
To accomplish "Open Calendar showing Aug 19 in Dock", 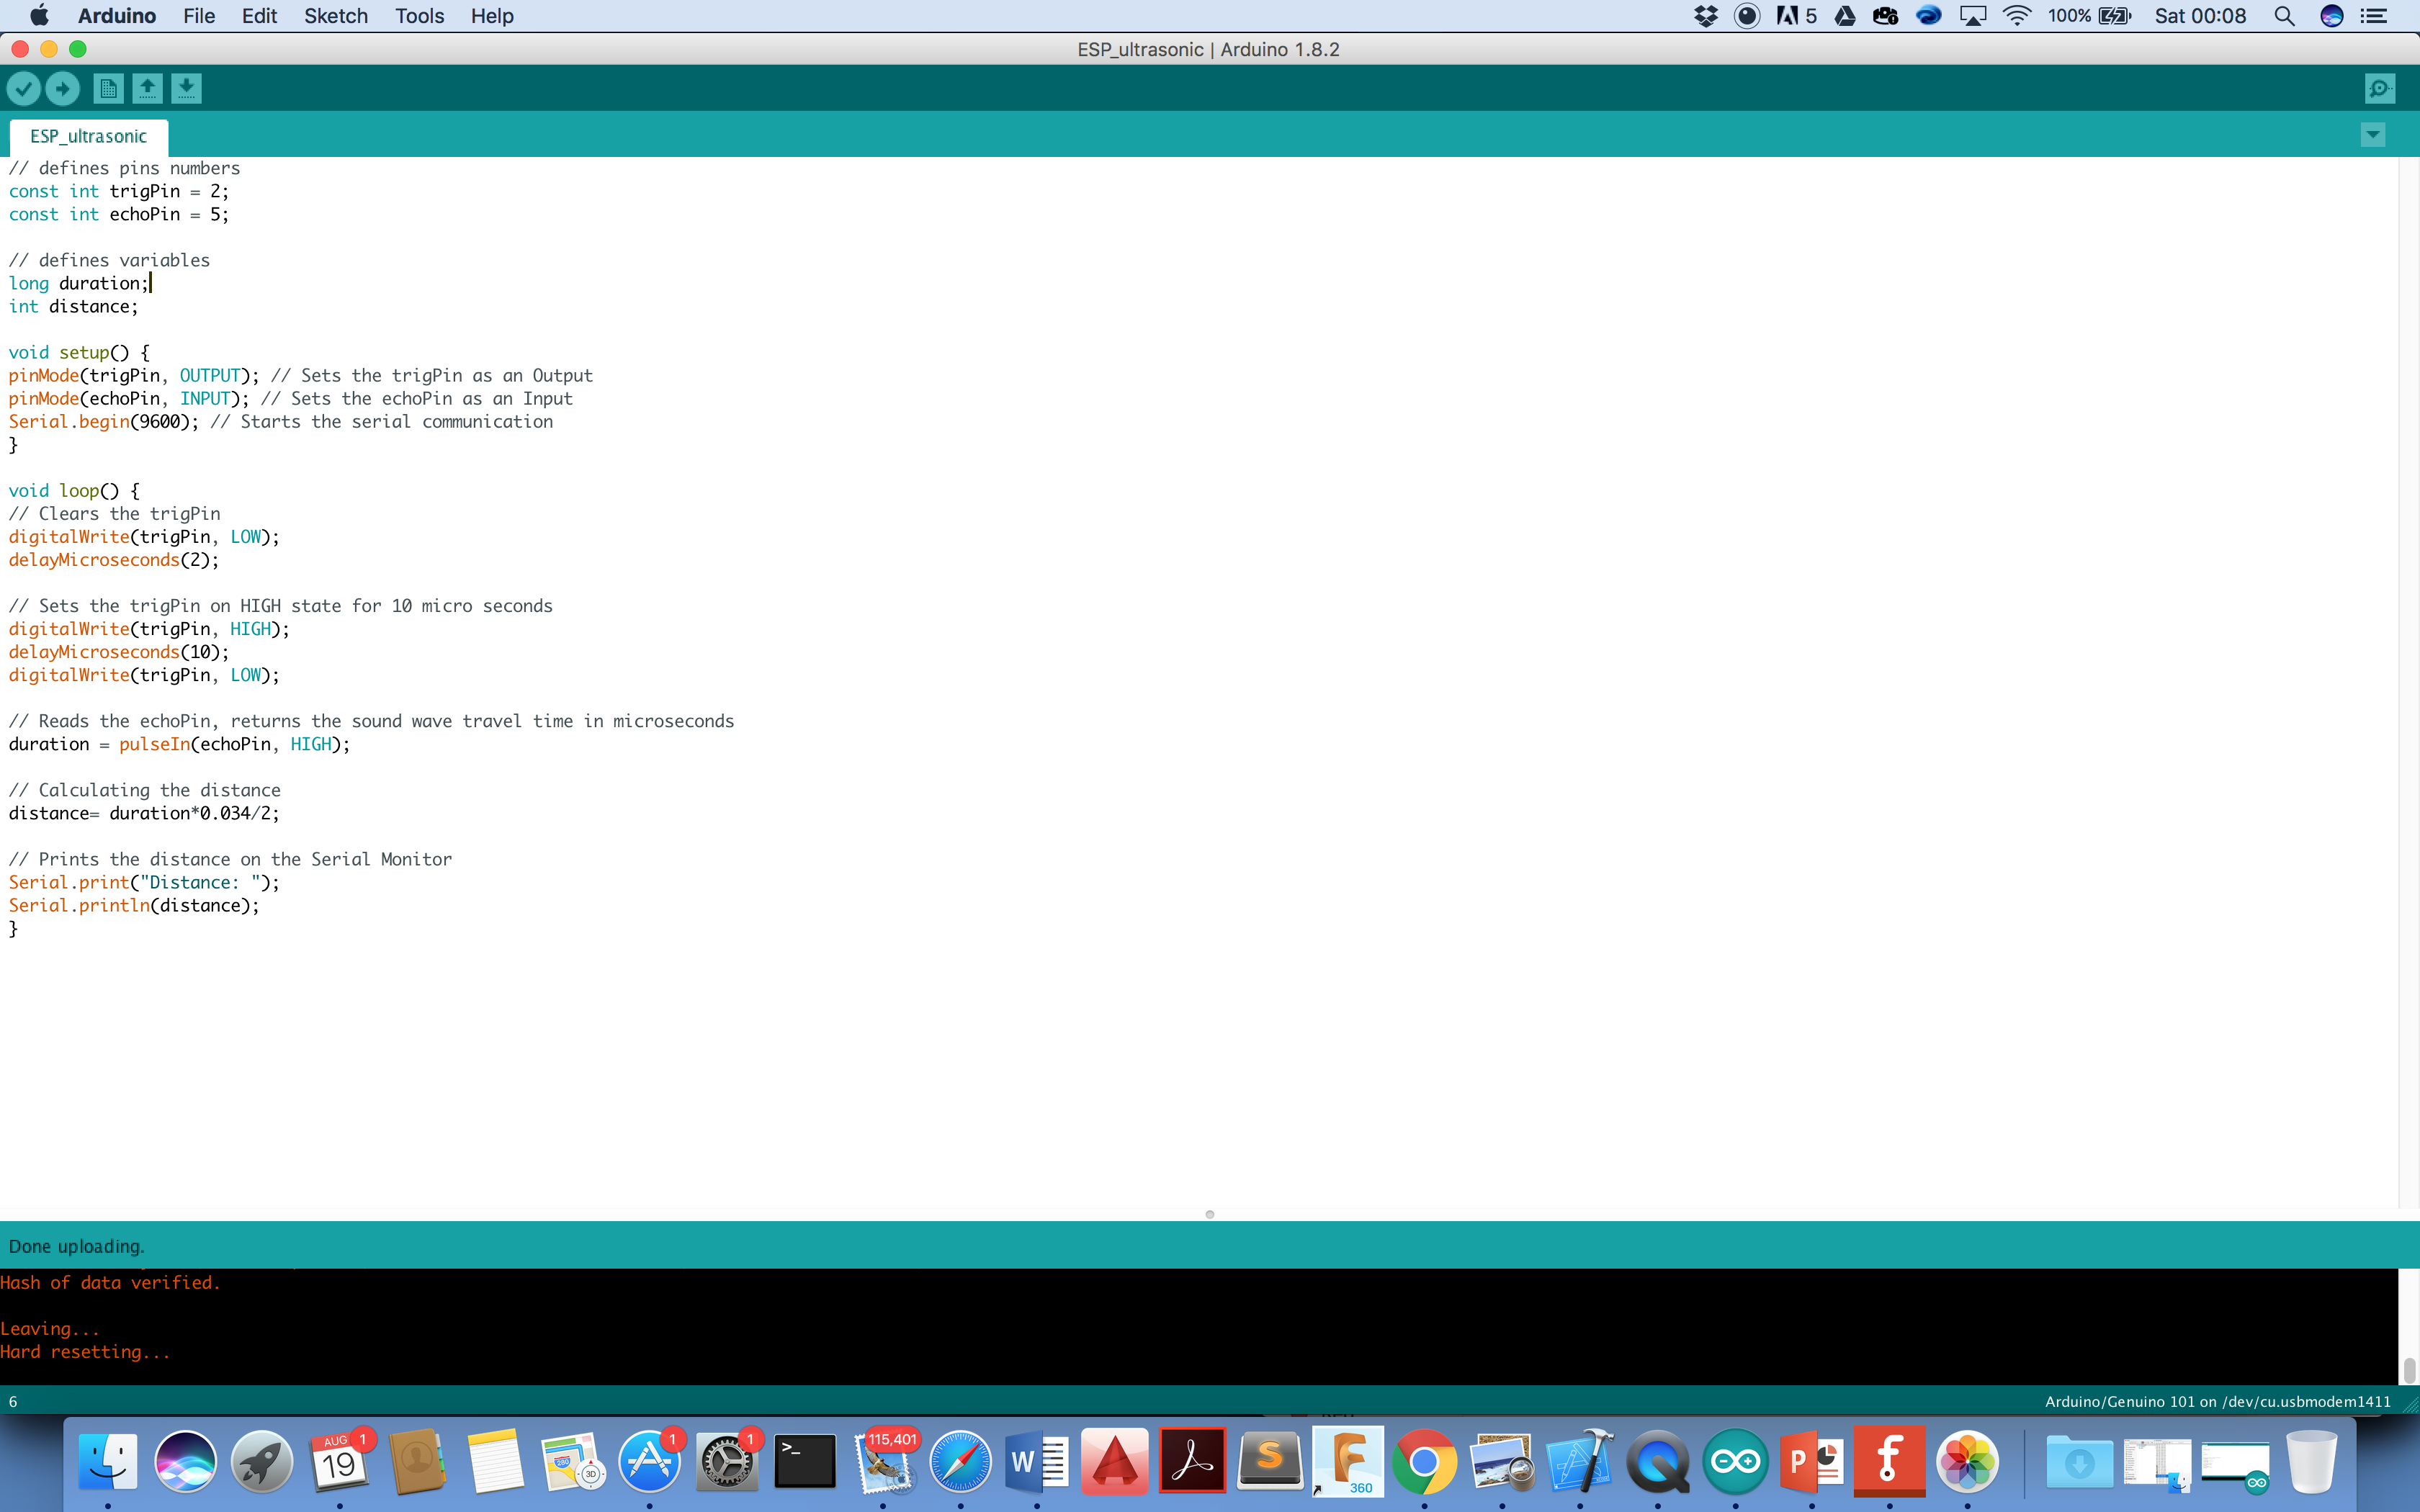I will [x=340, y=1462].
